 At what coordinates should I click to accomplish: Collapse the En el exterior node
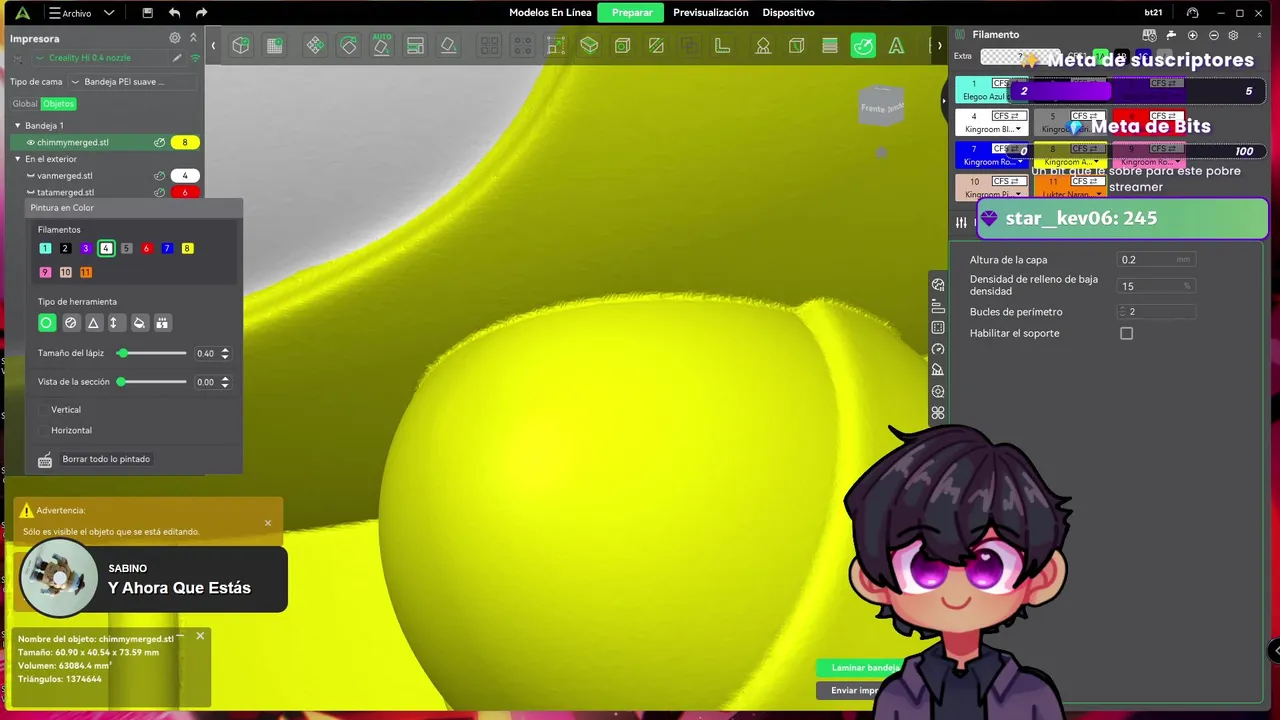coord(17,159)
